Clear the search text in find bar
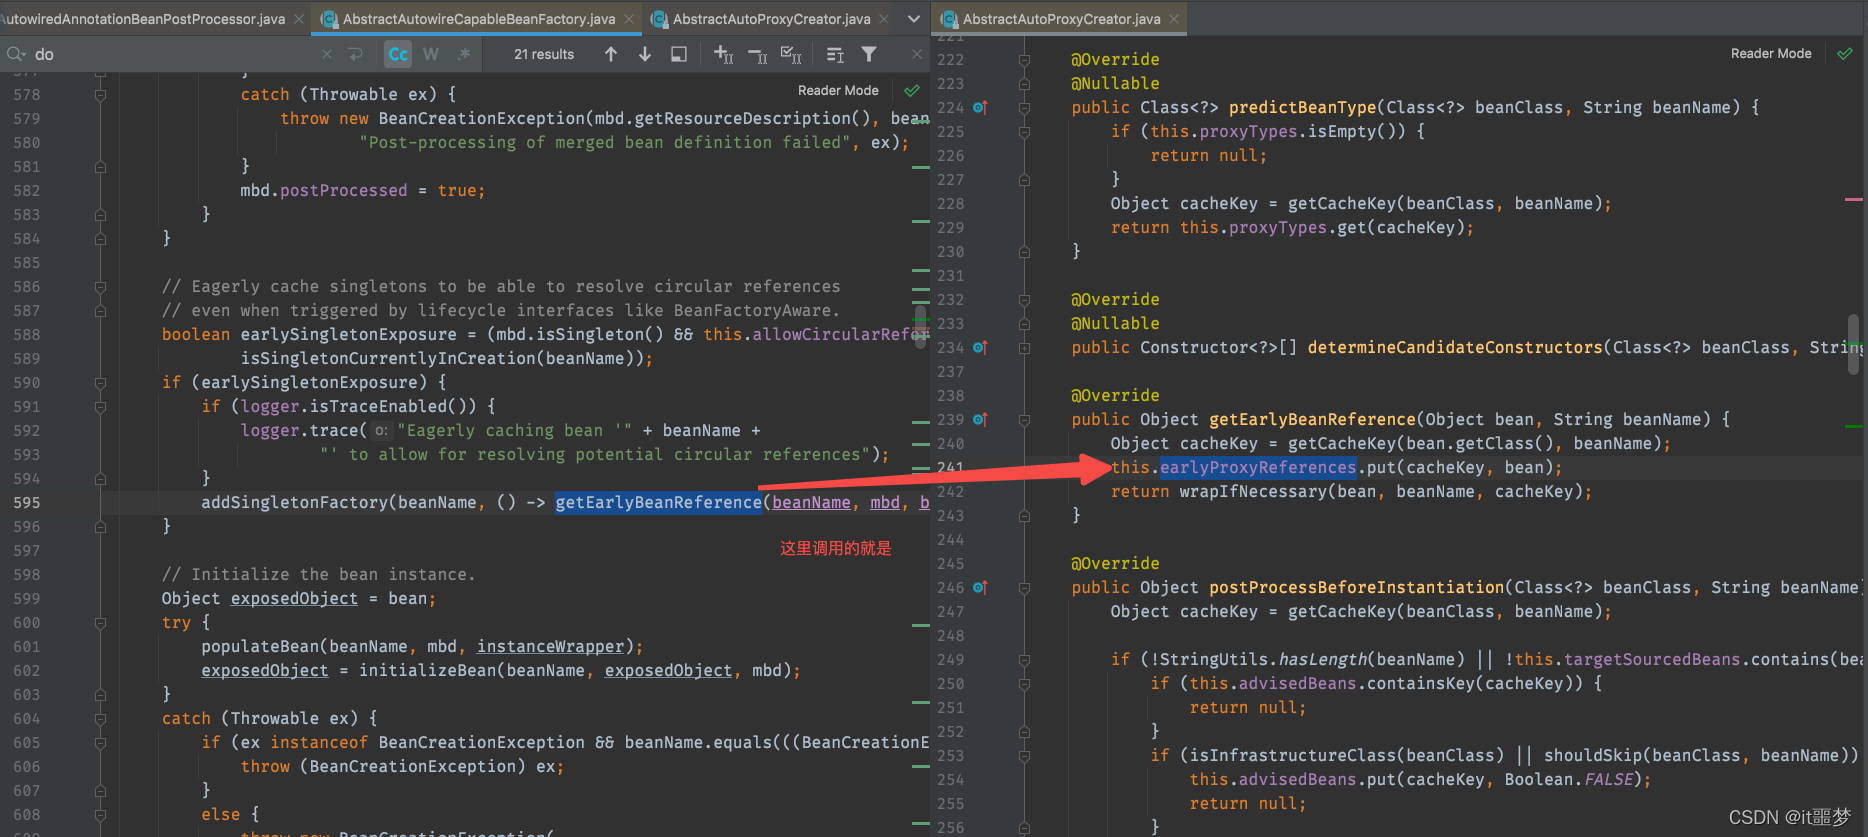The image size is (1868, 837). tap(326, 54)
